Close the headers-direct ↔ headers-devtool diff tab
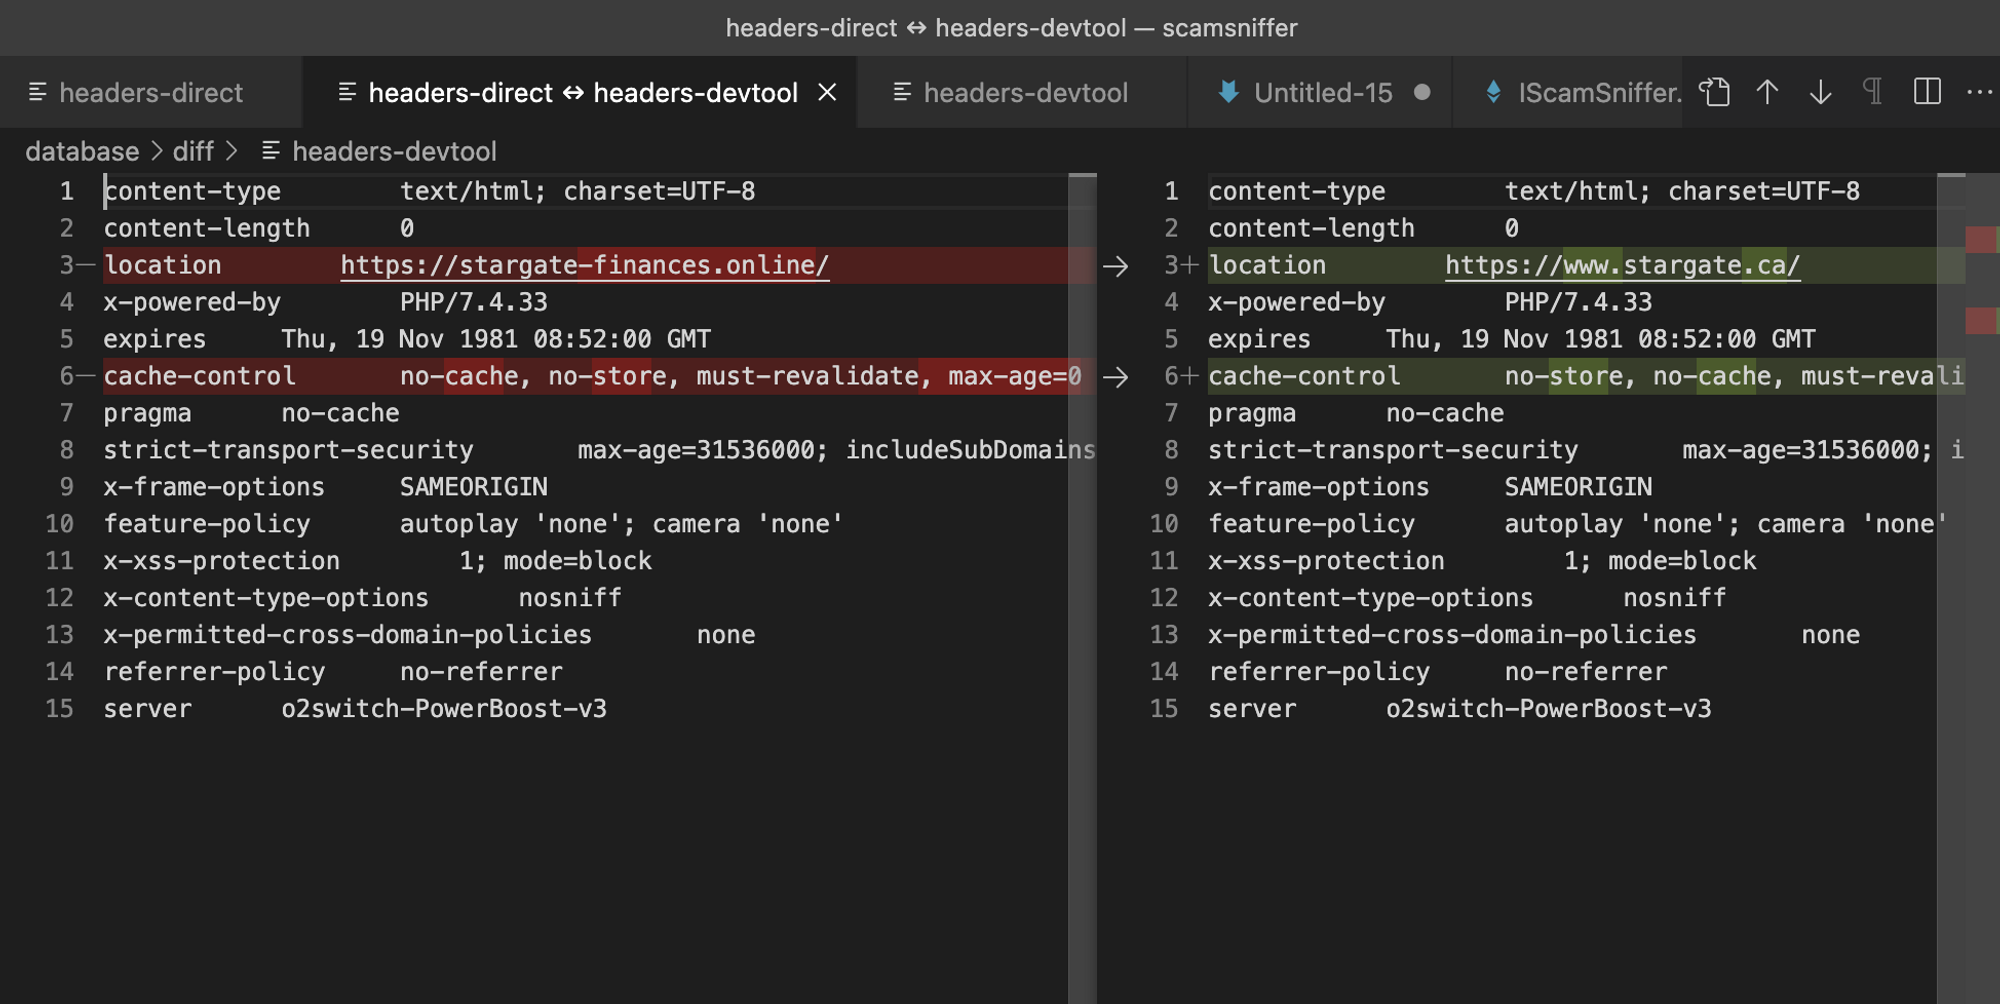2000x1004 pixels. pos(827,92)
